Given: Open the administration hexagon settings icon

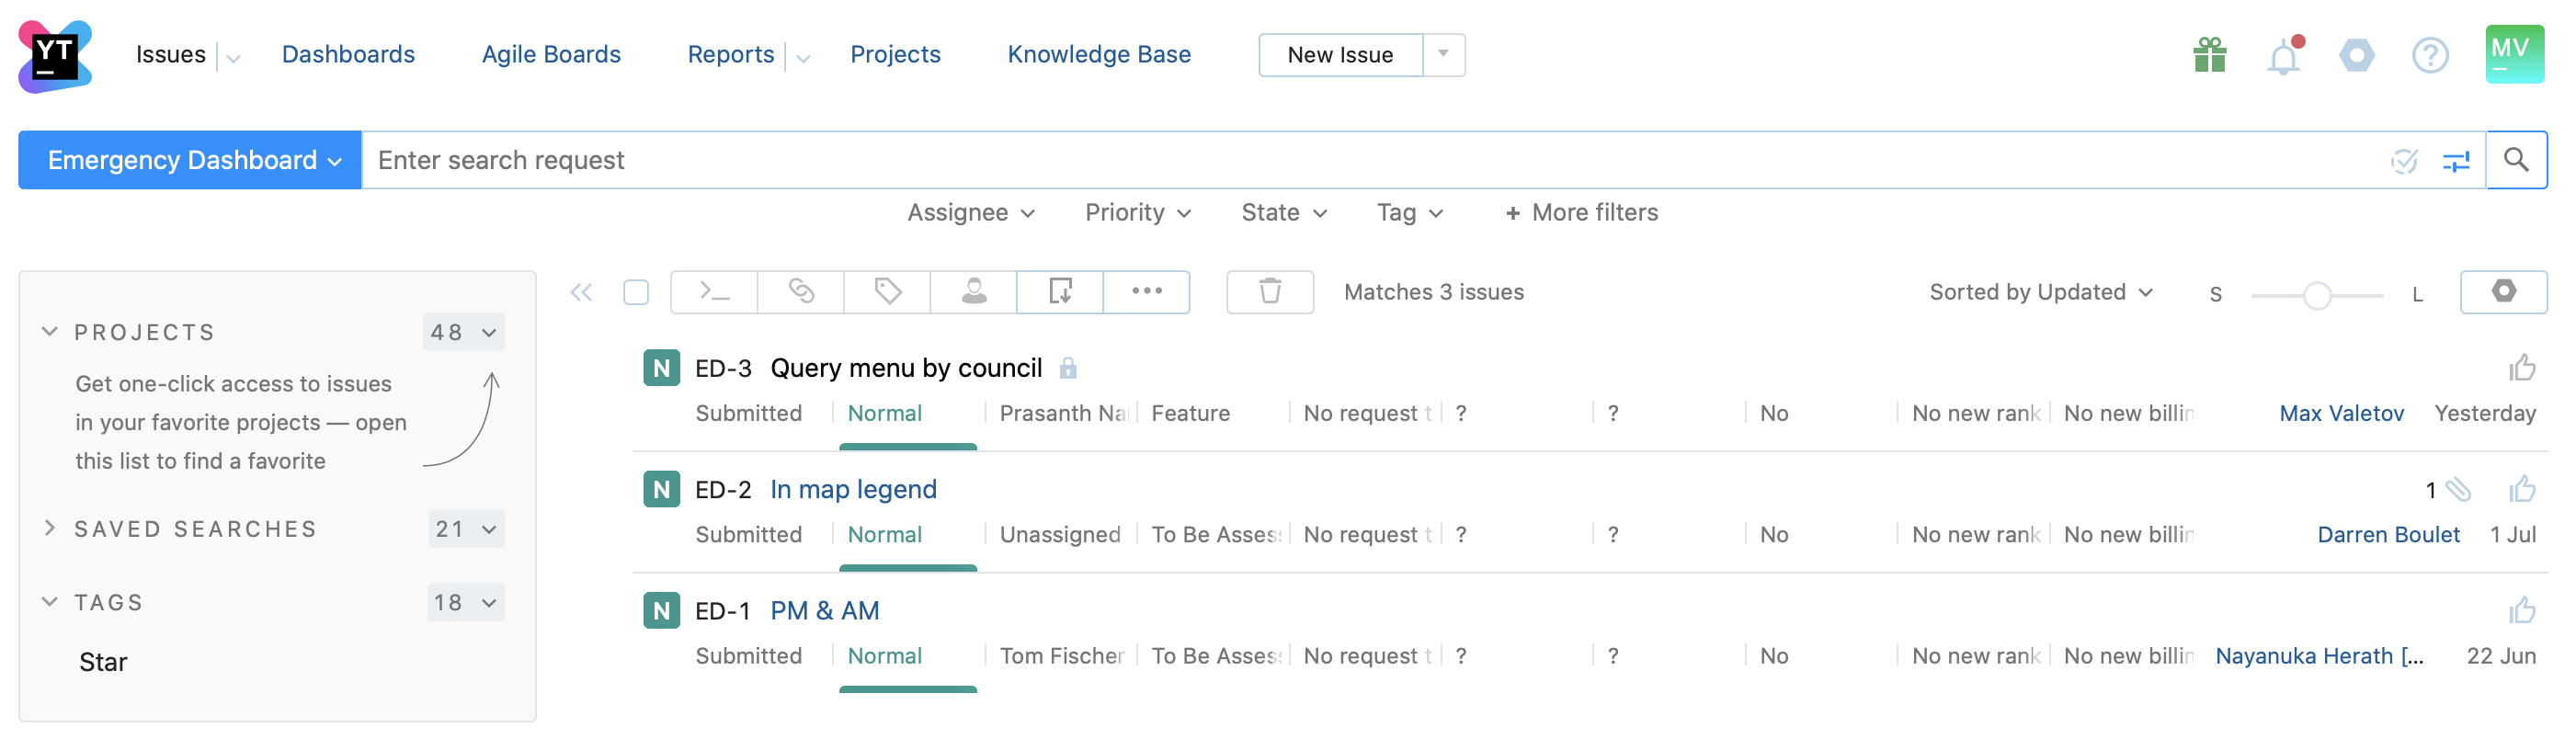Looking at the screenshot, I should [2357, 55].
